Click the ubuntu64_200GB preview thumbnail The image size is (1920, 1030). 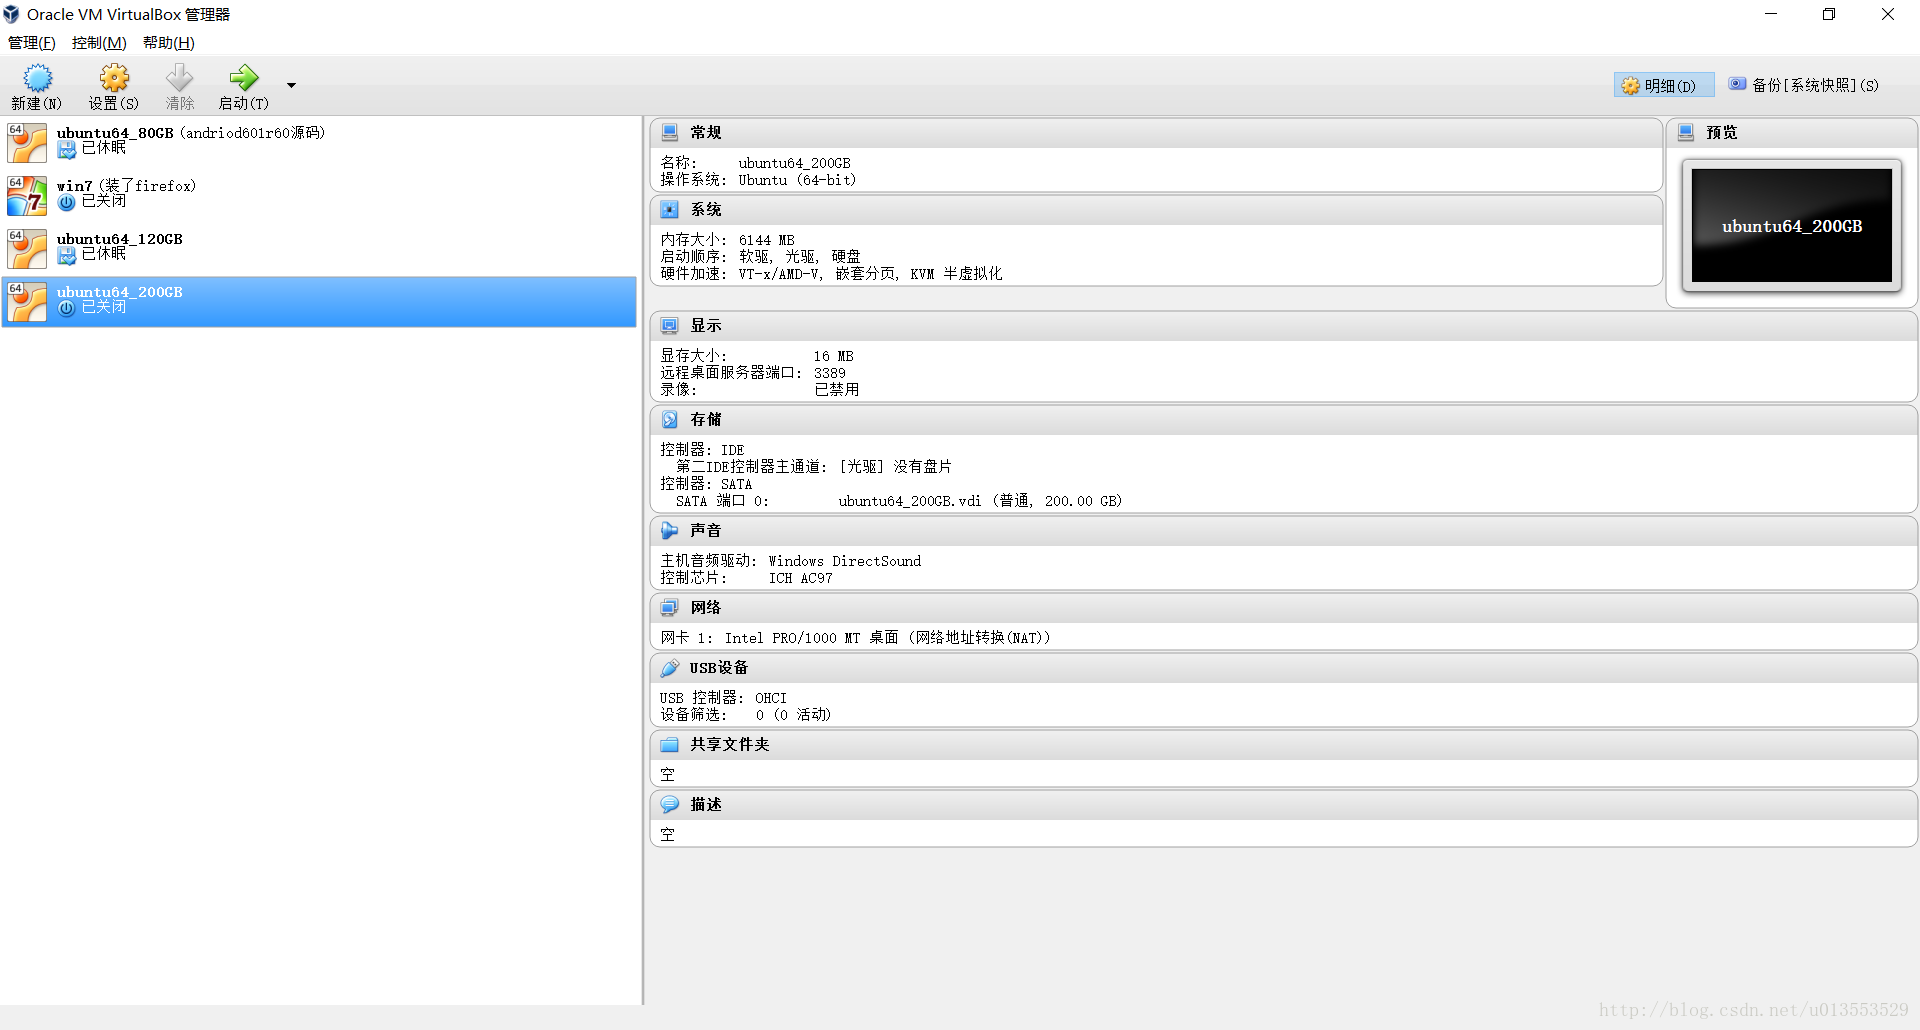coord(1791,226)
